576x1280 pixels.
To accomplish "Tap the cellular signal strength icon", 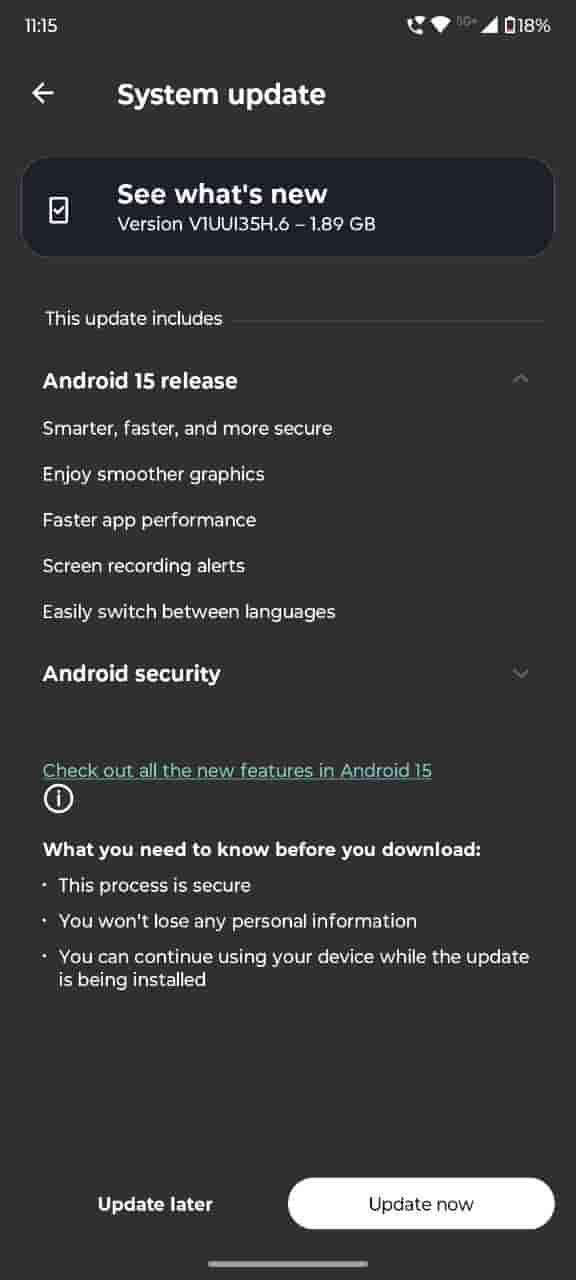I will pyautogui.click(x=489, y=26).
